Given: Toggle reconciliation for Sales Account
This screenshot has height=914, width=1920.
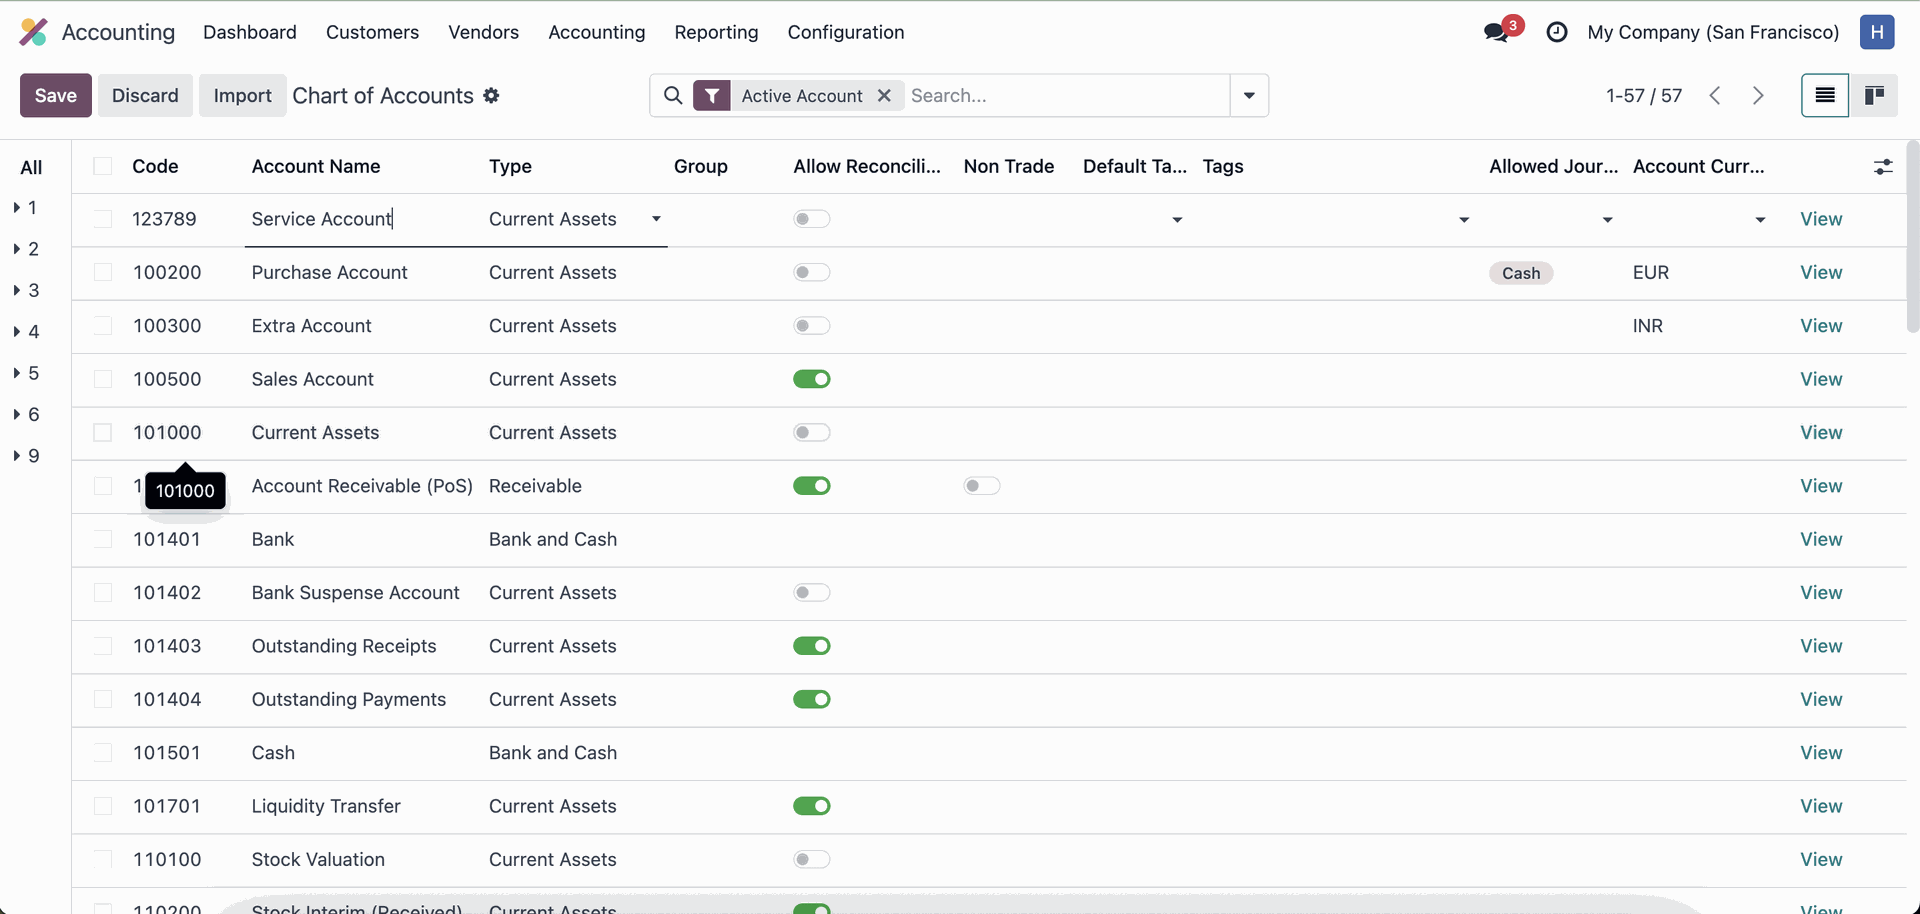Looking at the screenshot, I should click(812, 379).
